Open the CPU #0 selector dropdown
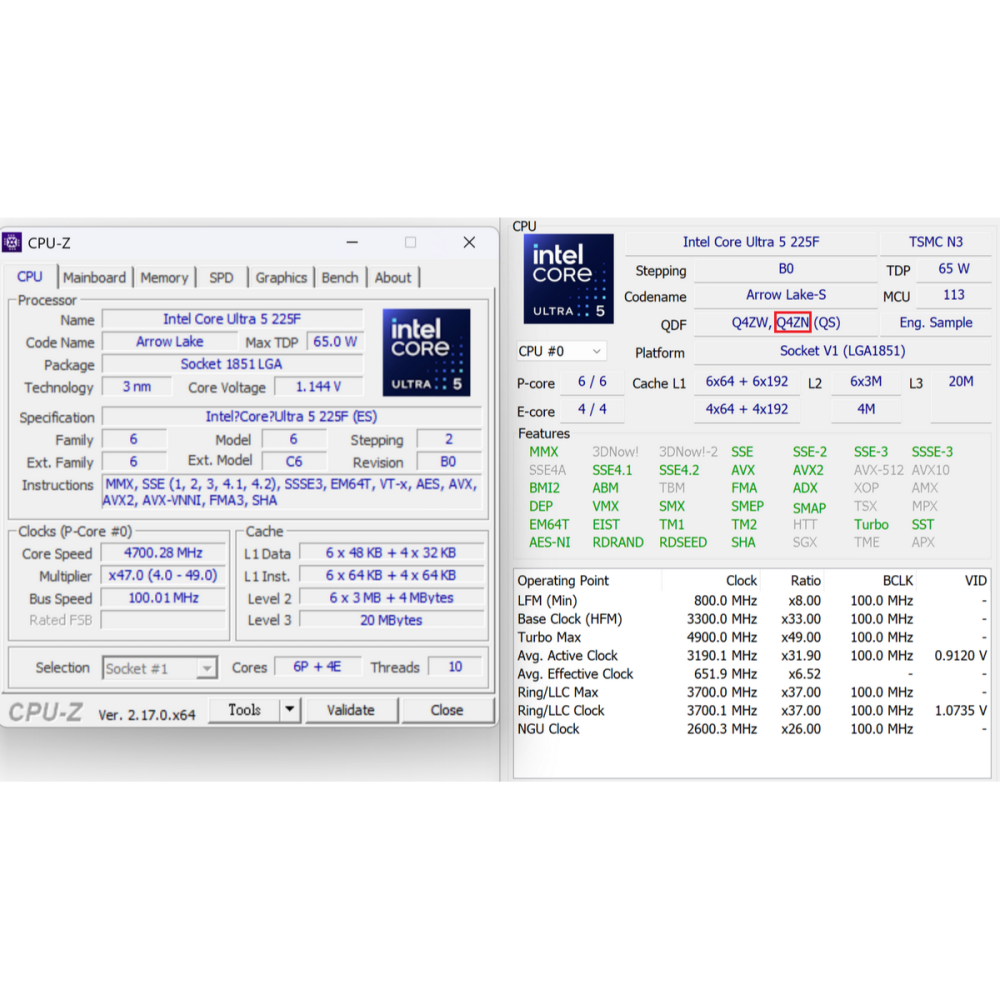This screenshot has width=1000, height=1000. [597, 352]
